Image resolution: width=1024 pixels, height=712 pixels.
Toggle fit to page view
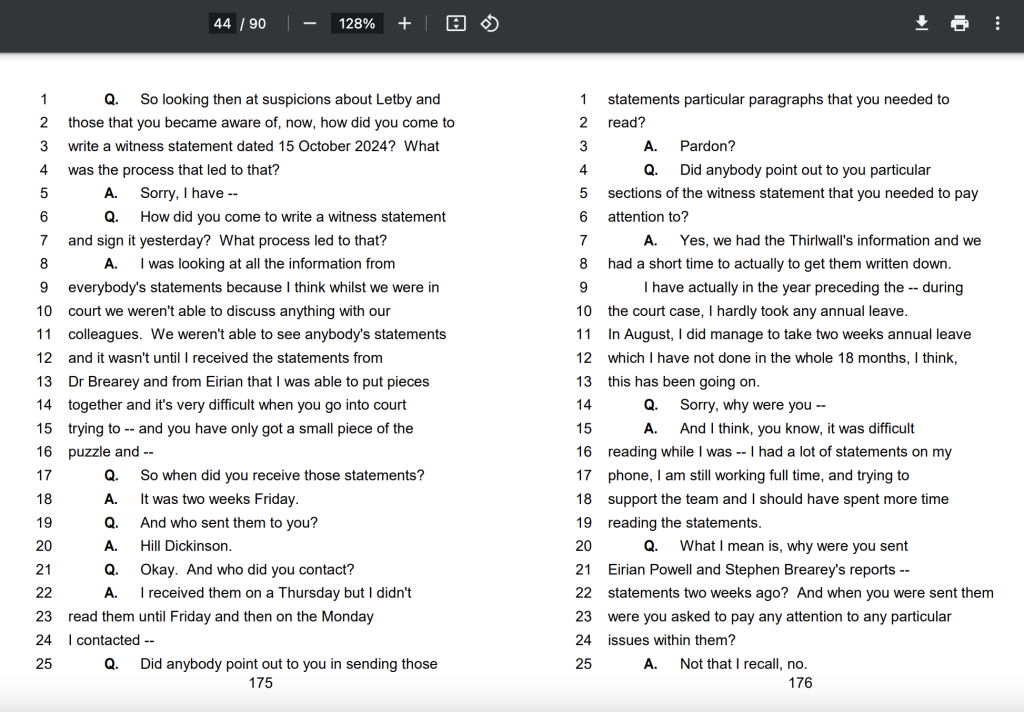pos(456,23)
